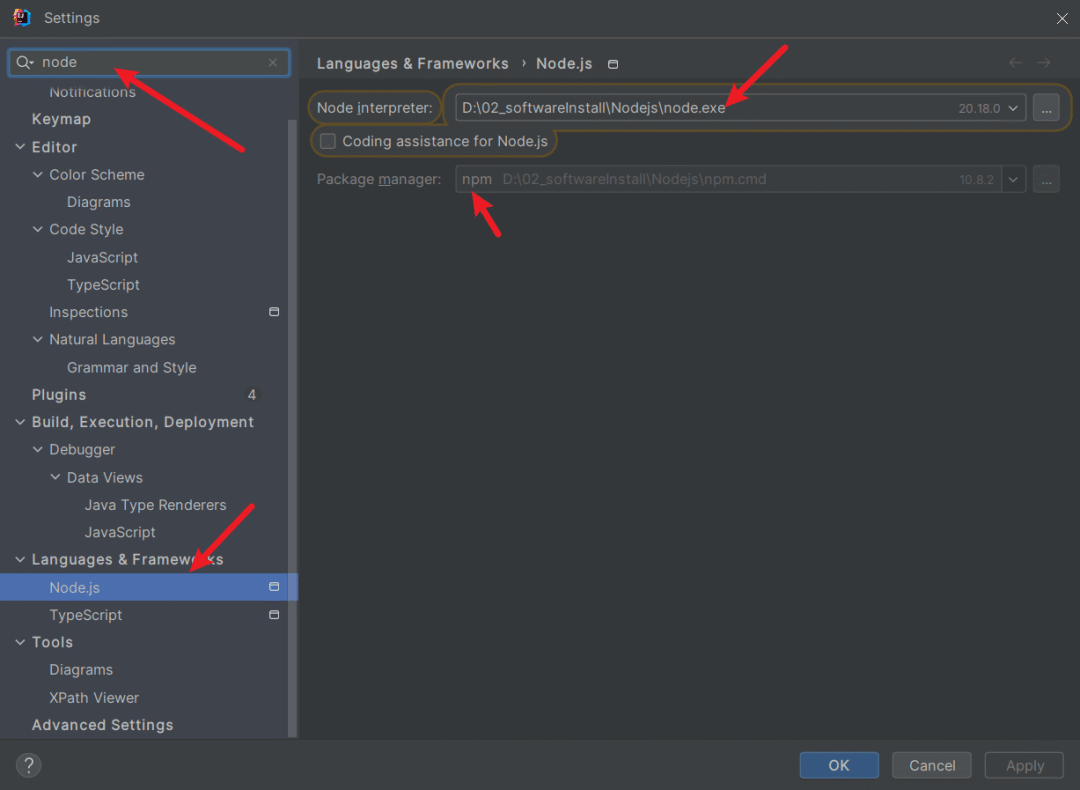Open Grammar and Style settings

coord(132,367)
